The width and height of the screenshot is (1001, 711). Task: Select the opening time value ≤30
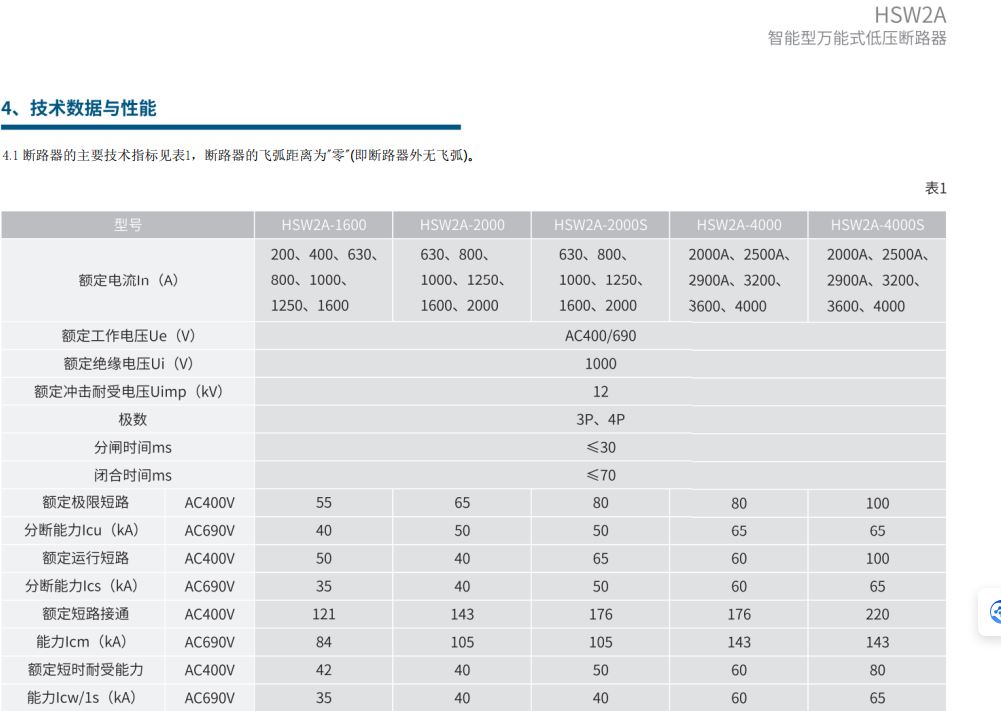pos(601,447)
